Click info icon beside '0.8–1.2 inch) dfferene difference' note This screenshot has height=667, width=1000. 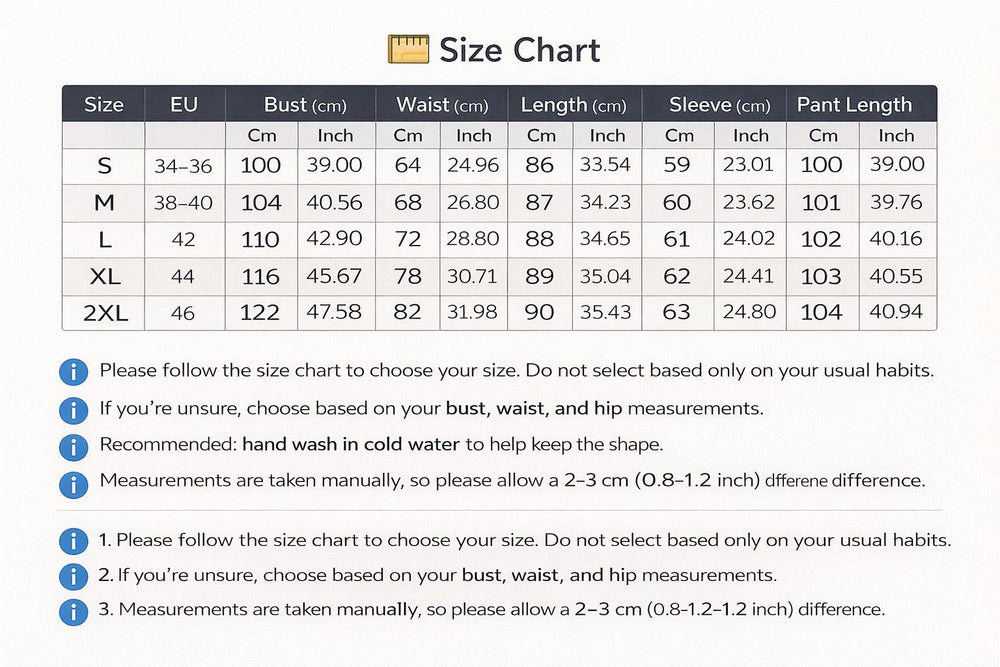coord(73,483)
